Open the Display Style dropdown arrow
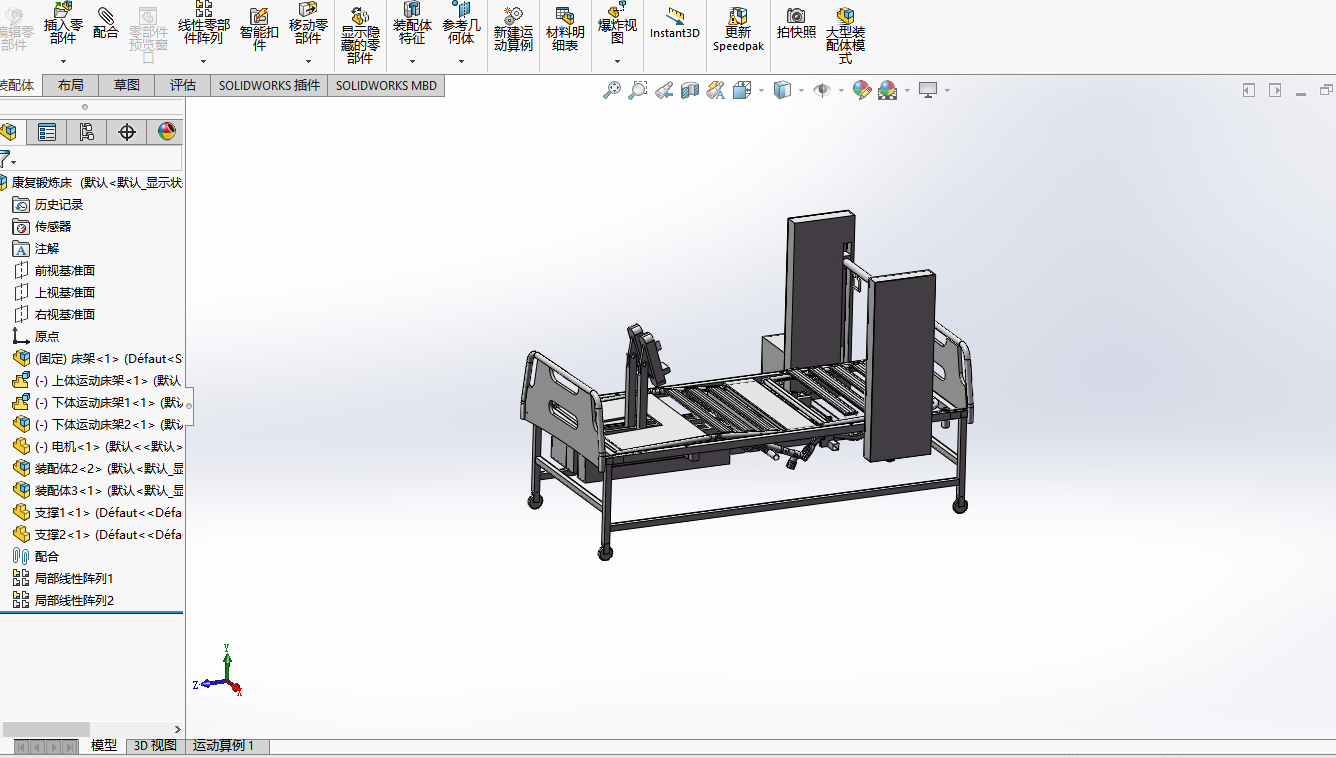The width and height of the screenshot is (1336, 758). click(x=801, y=90)
